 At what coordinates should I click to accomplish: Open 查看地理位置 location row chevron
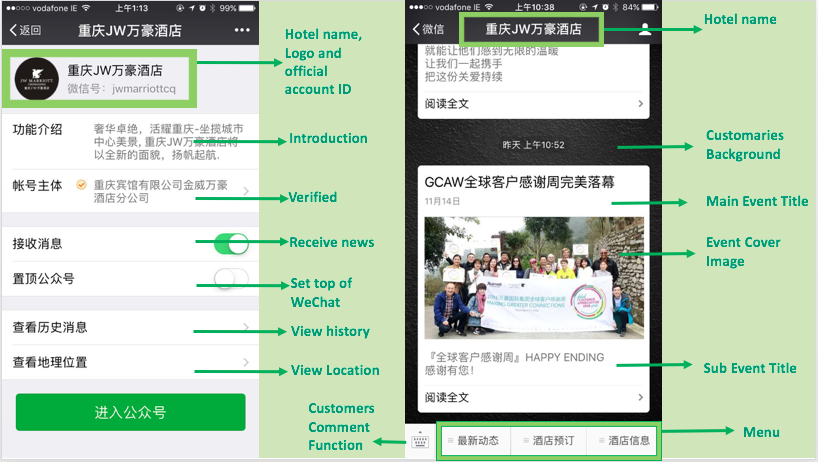[x=246, y=362]
